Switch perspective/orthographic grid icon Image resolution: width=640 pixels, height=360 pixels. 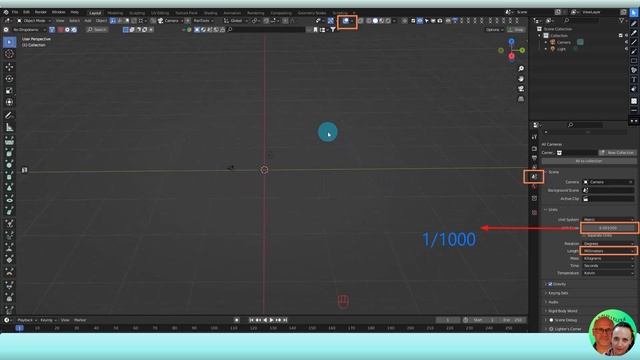[521, 99]
